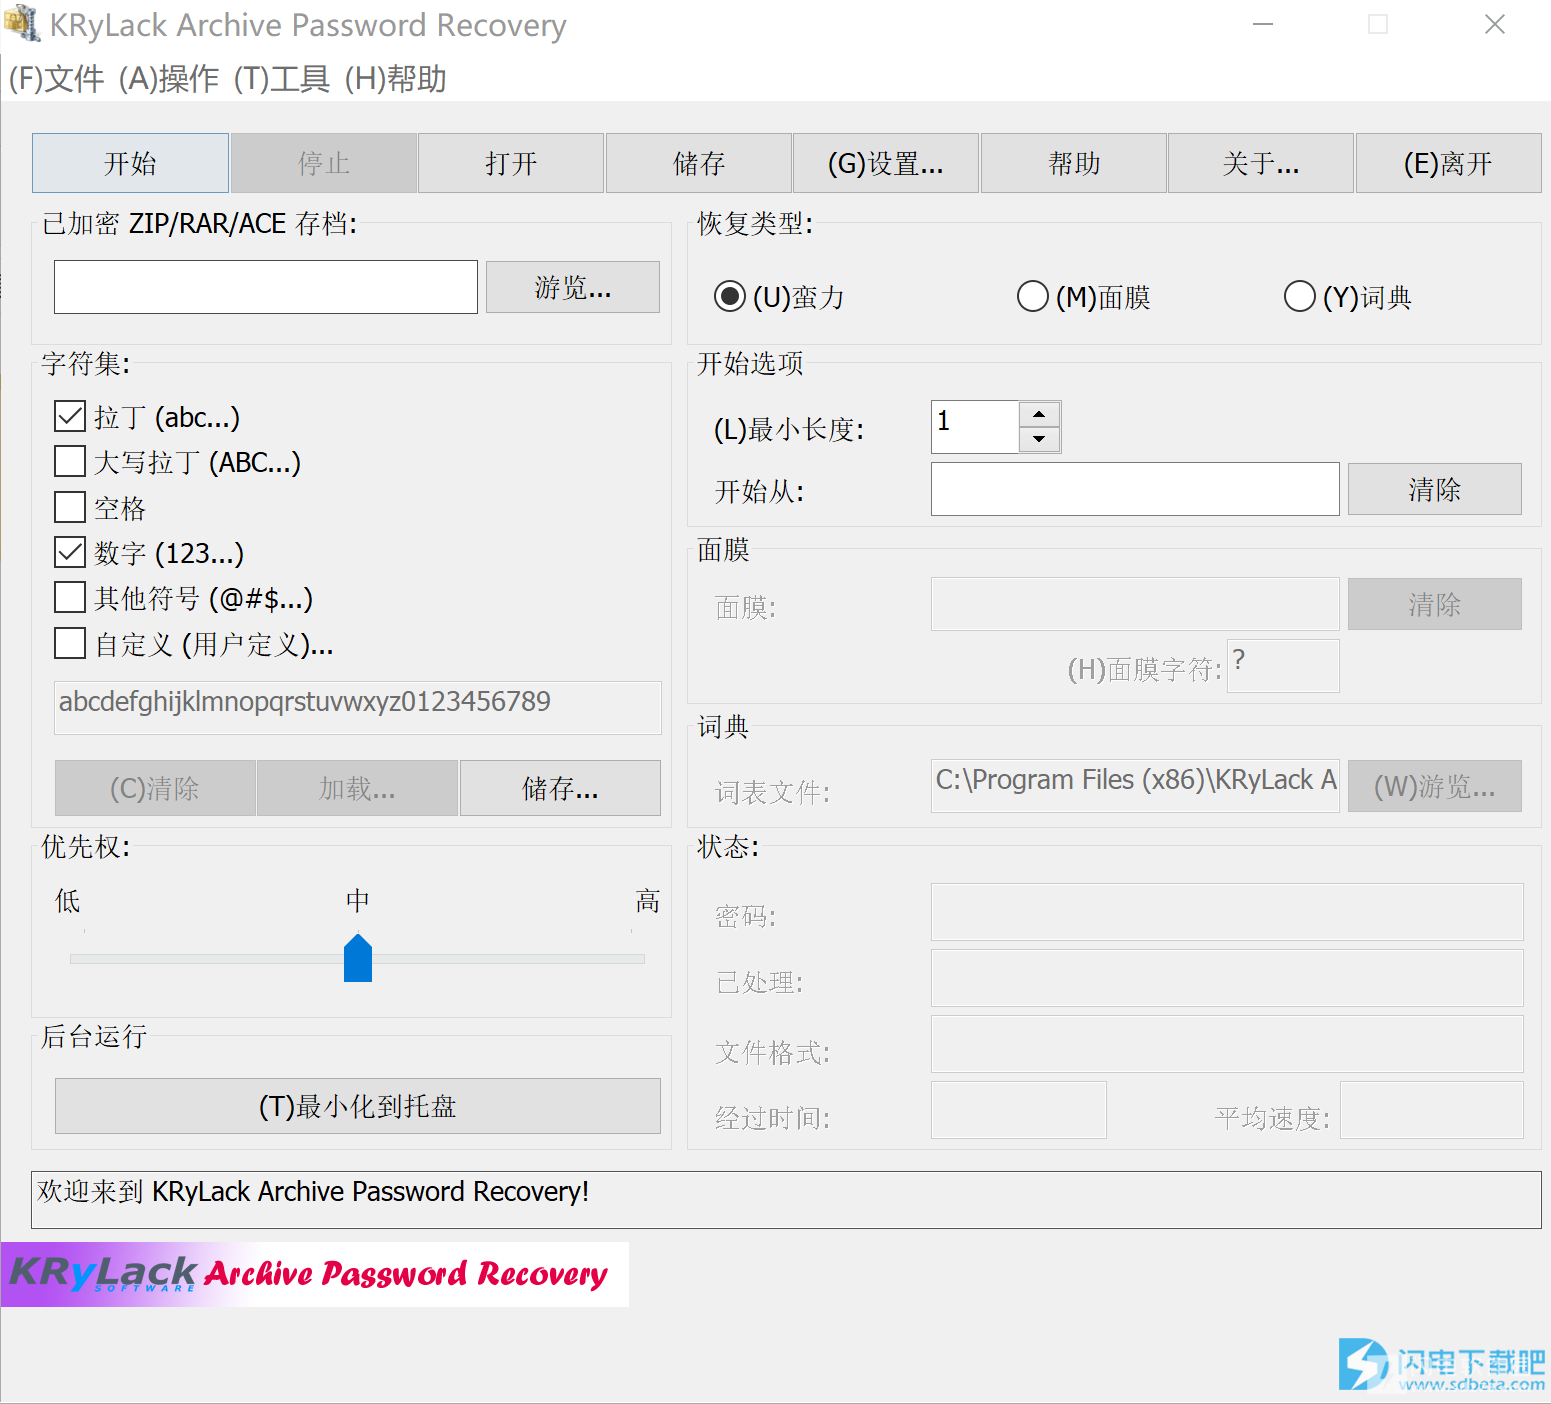The image size is (1551, 1404).
Task: Click (T)最小化到托盘 button
Action: coord(358,1106)
